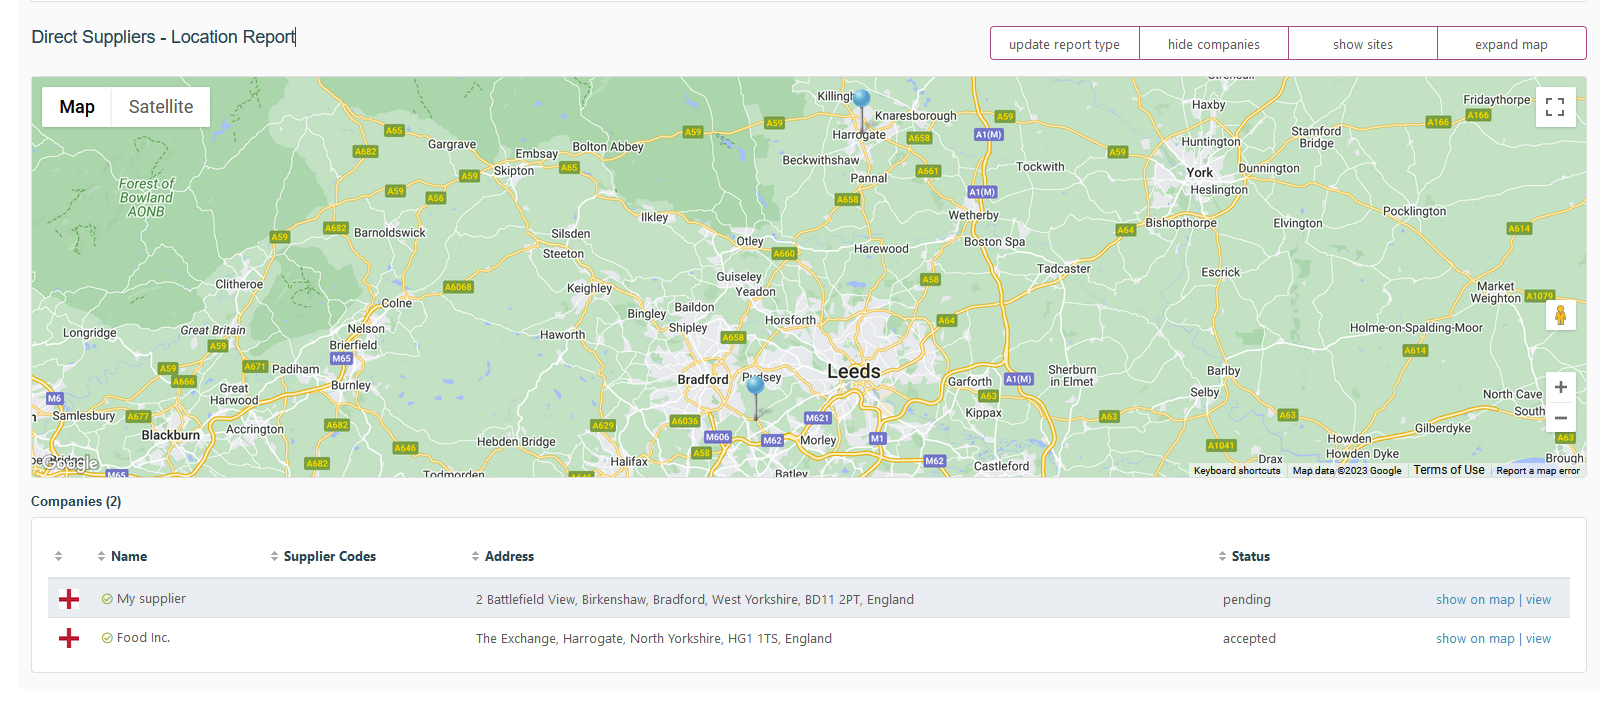
Task: Click the red cross icon beside Food Inc.
Action: coord(69,638)
